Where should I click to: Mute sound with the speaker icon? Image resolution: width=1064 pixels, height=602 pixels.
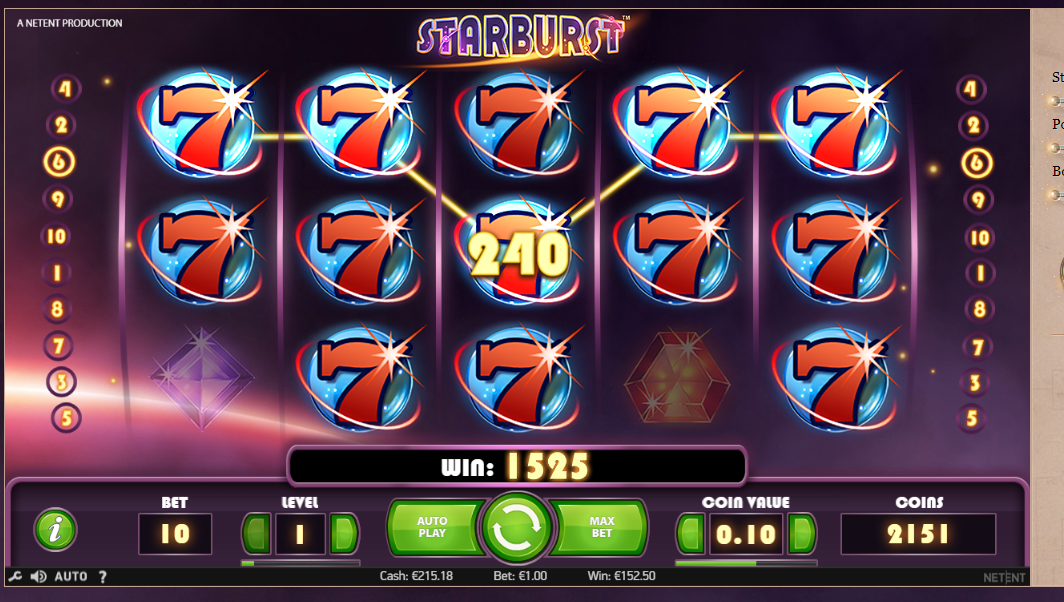click(39, 576)
